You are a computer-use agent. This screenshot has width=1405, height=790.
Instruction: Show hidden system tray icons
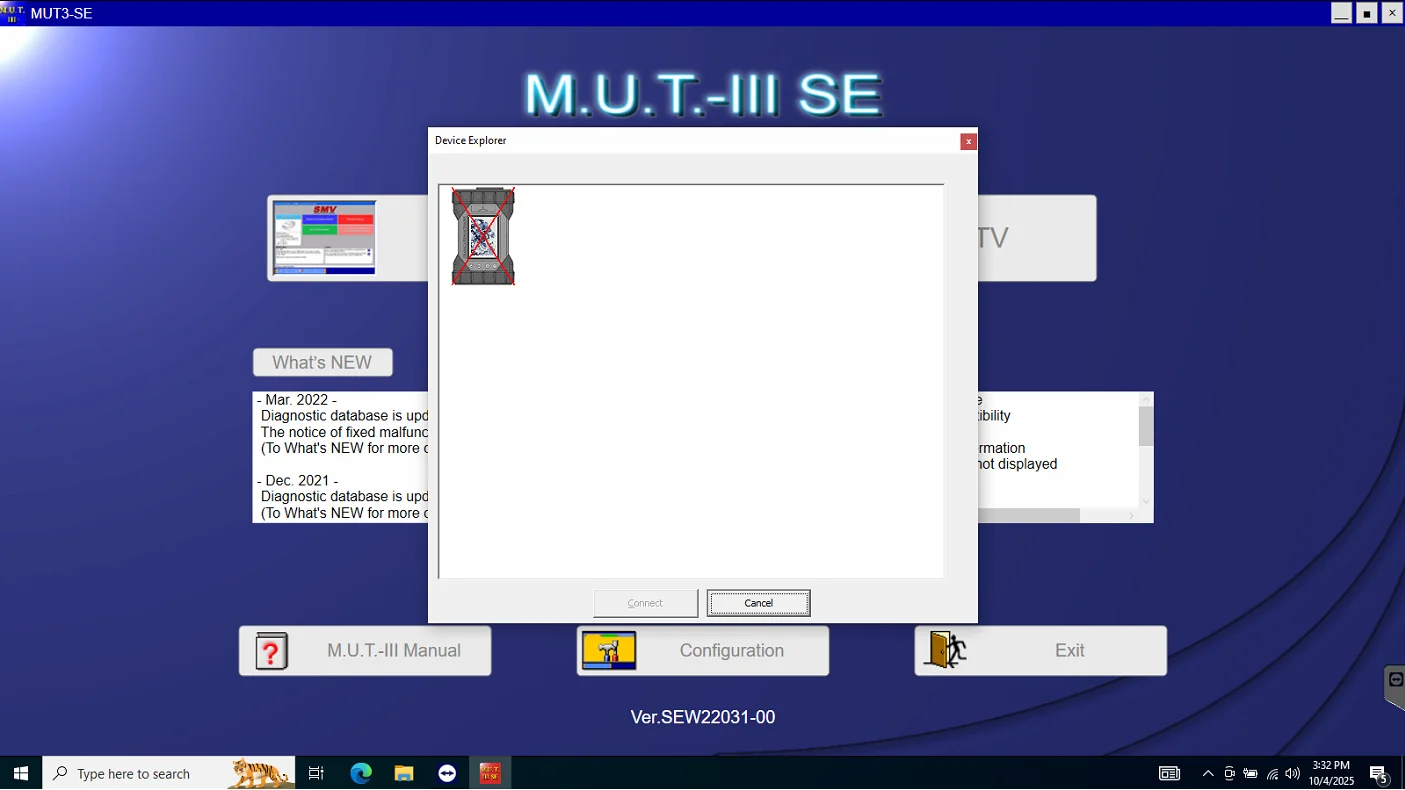coord(1208,773)
